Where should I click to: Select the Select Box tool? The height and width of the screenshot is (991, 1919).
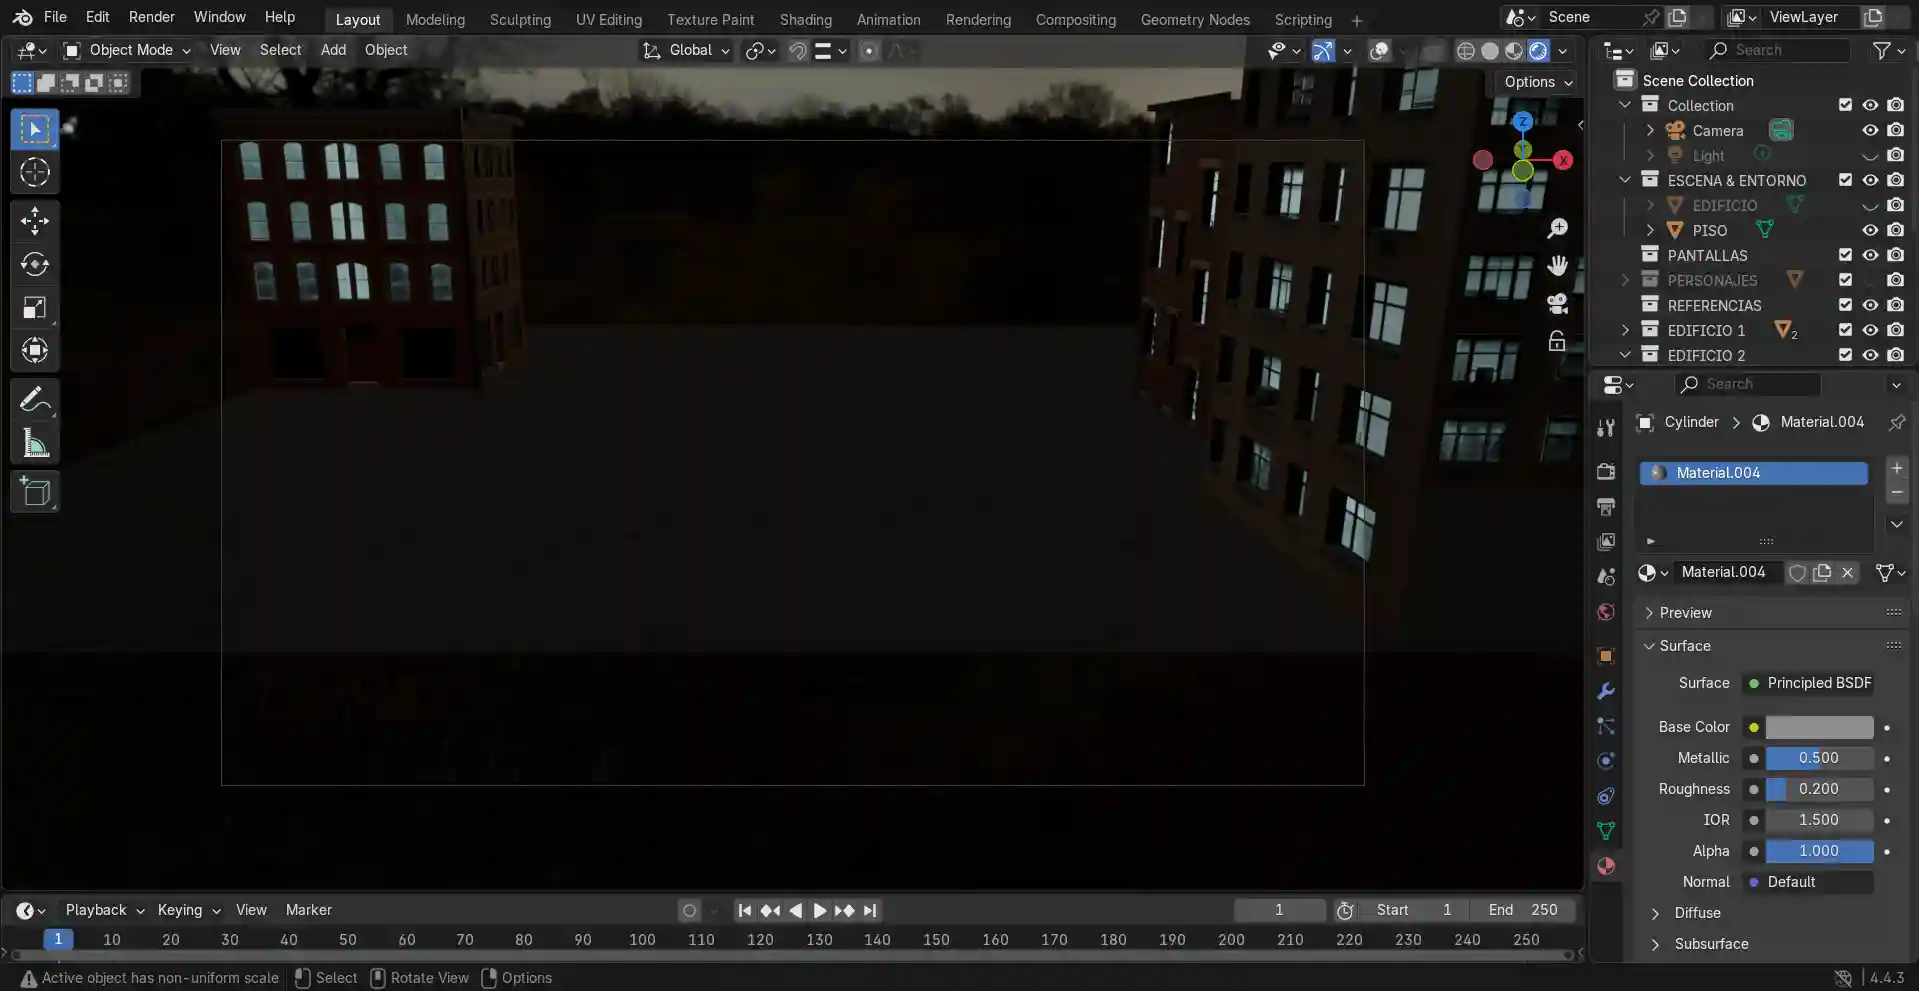point(35,130)
